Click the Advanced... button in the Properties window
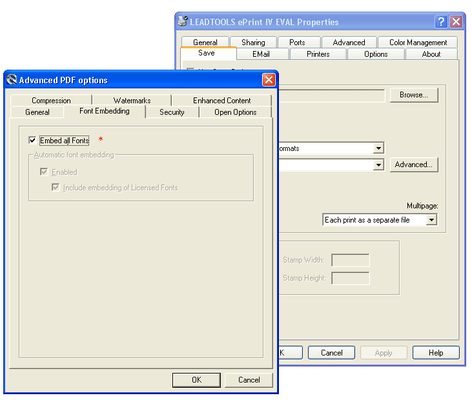This screenshot has width=472, height=400. (x=414, y=164)
